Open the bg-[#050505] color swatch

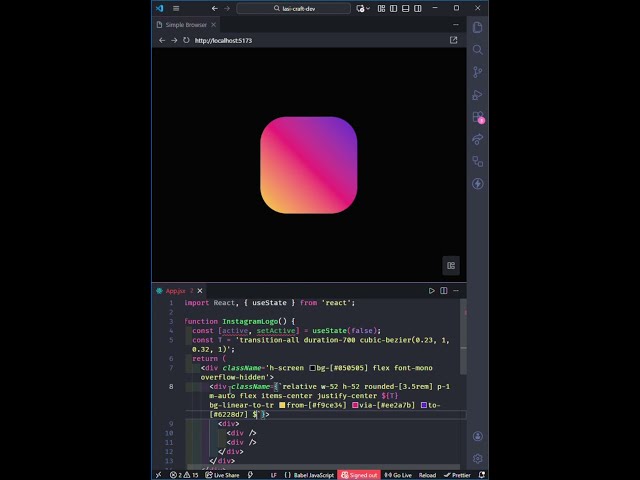[312, 368]
